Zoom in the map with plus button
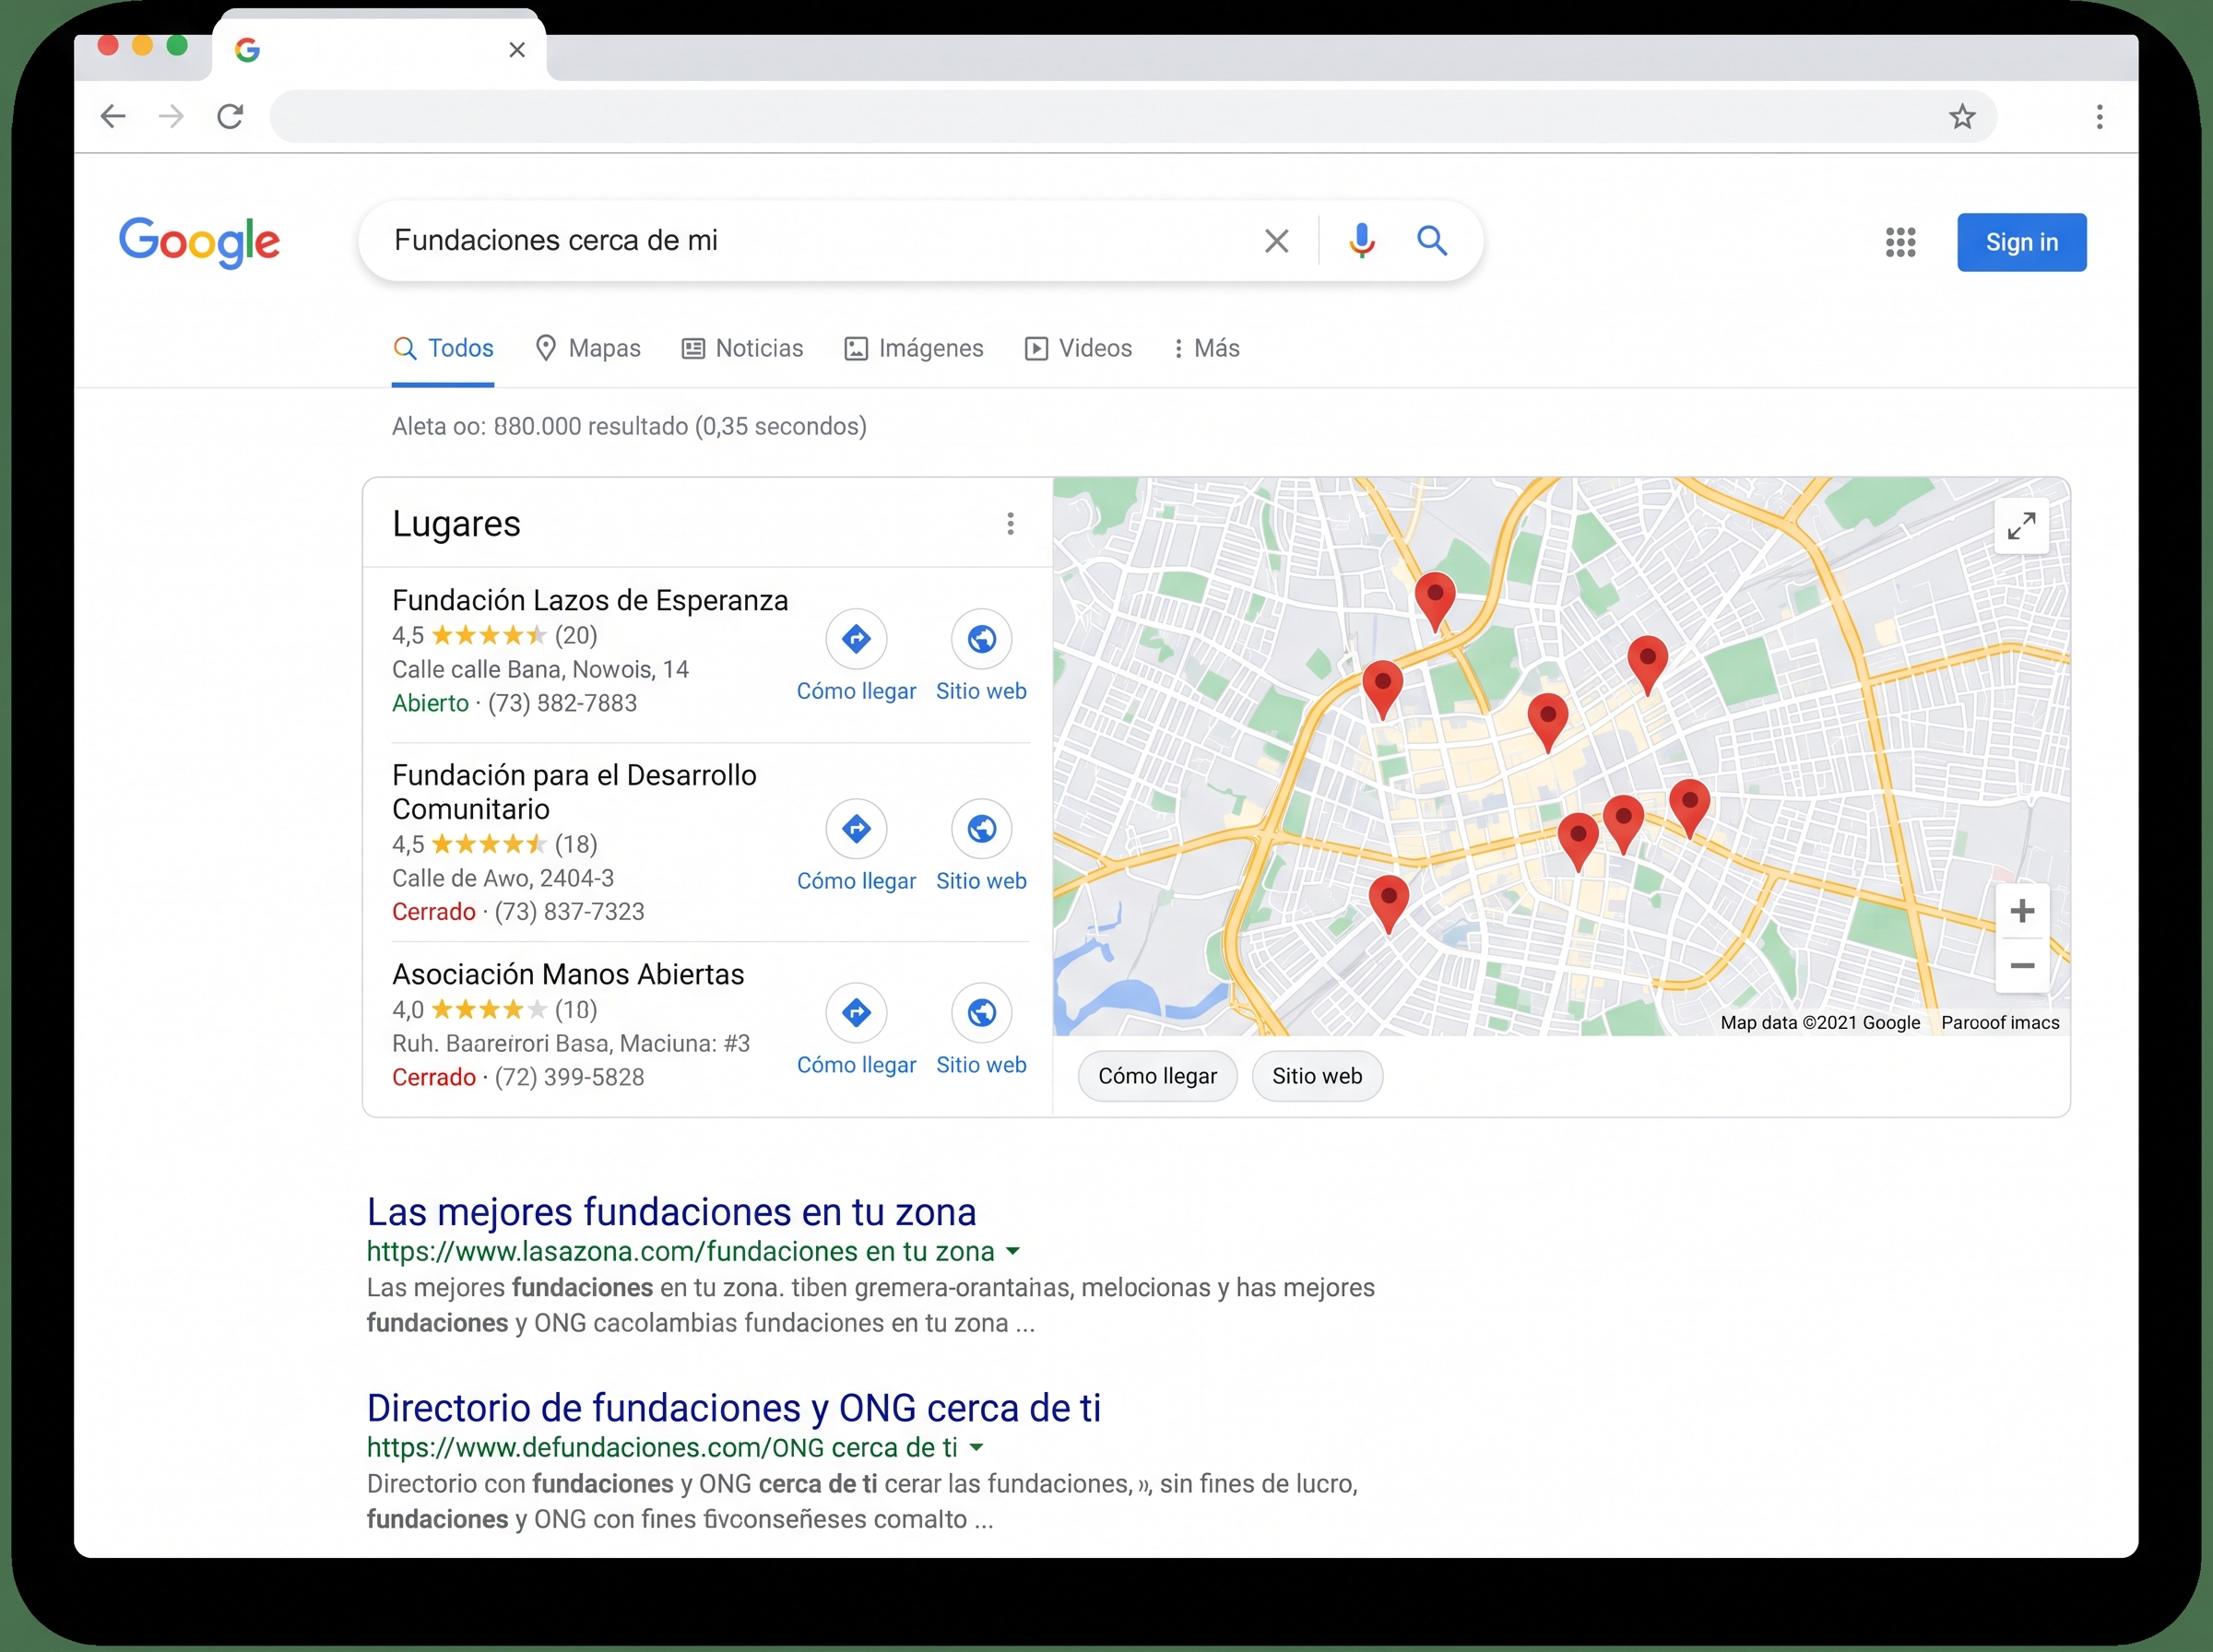The width and height of the screenshot is (2213, 1652). (2022, 911)
